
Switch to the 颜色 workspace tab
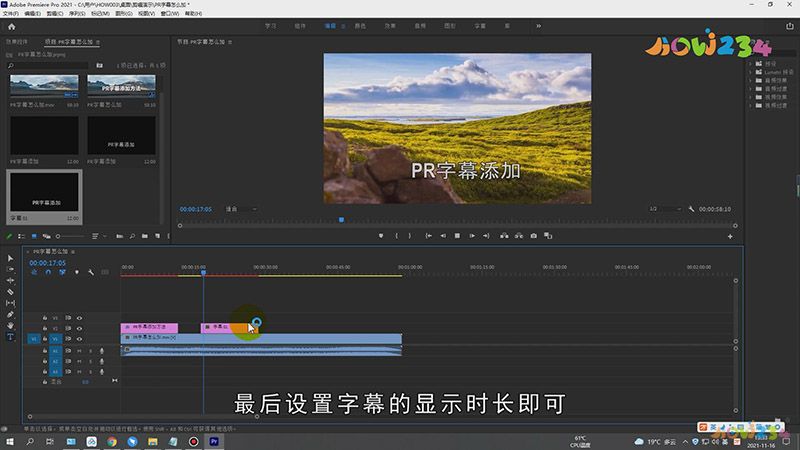pyautogui.click(x=360, y=26)
